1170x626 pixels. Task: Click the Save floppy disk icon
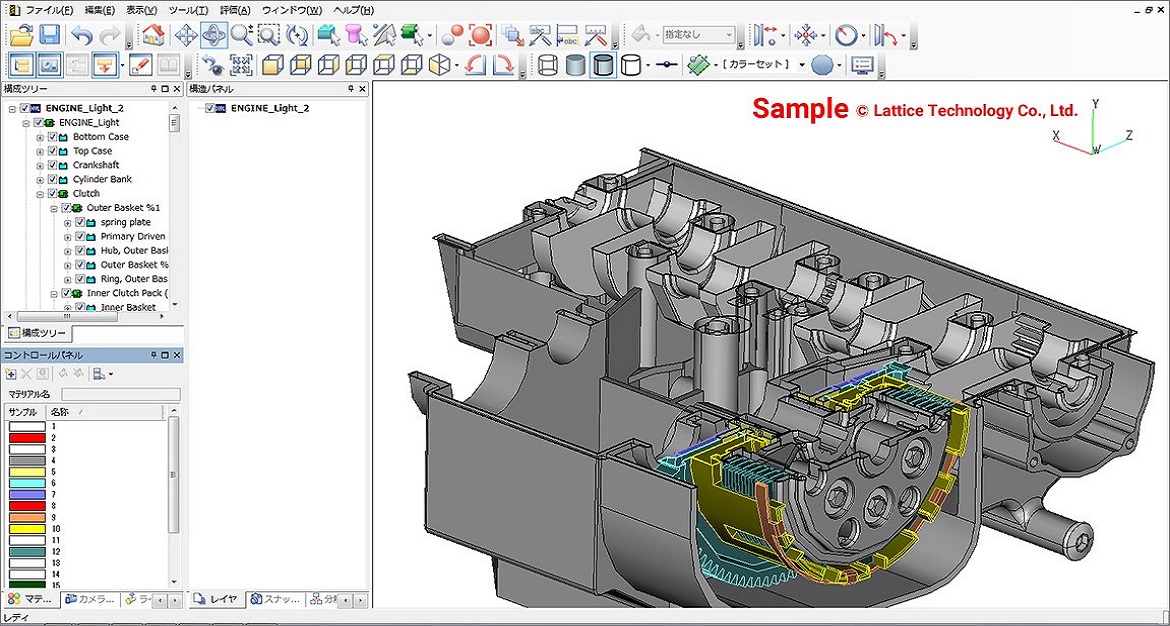click(49, 35)
